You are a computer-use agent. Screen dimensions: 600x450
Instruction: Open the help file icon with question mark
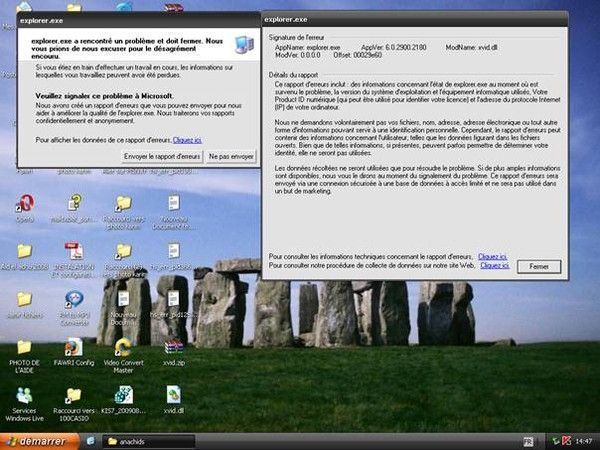click(x=74, y=202)
